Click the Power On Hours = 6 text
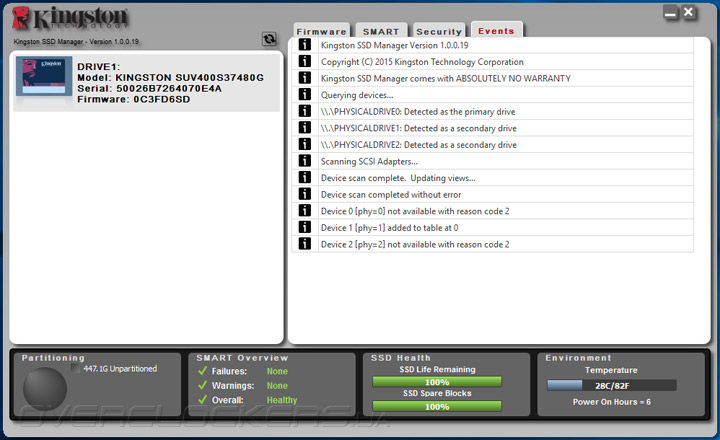The image size is (720, 440). pos(612,402)
